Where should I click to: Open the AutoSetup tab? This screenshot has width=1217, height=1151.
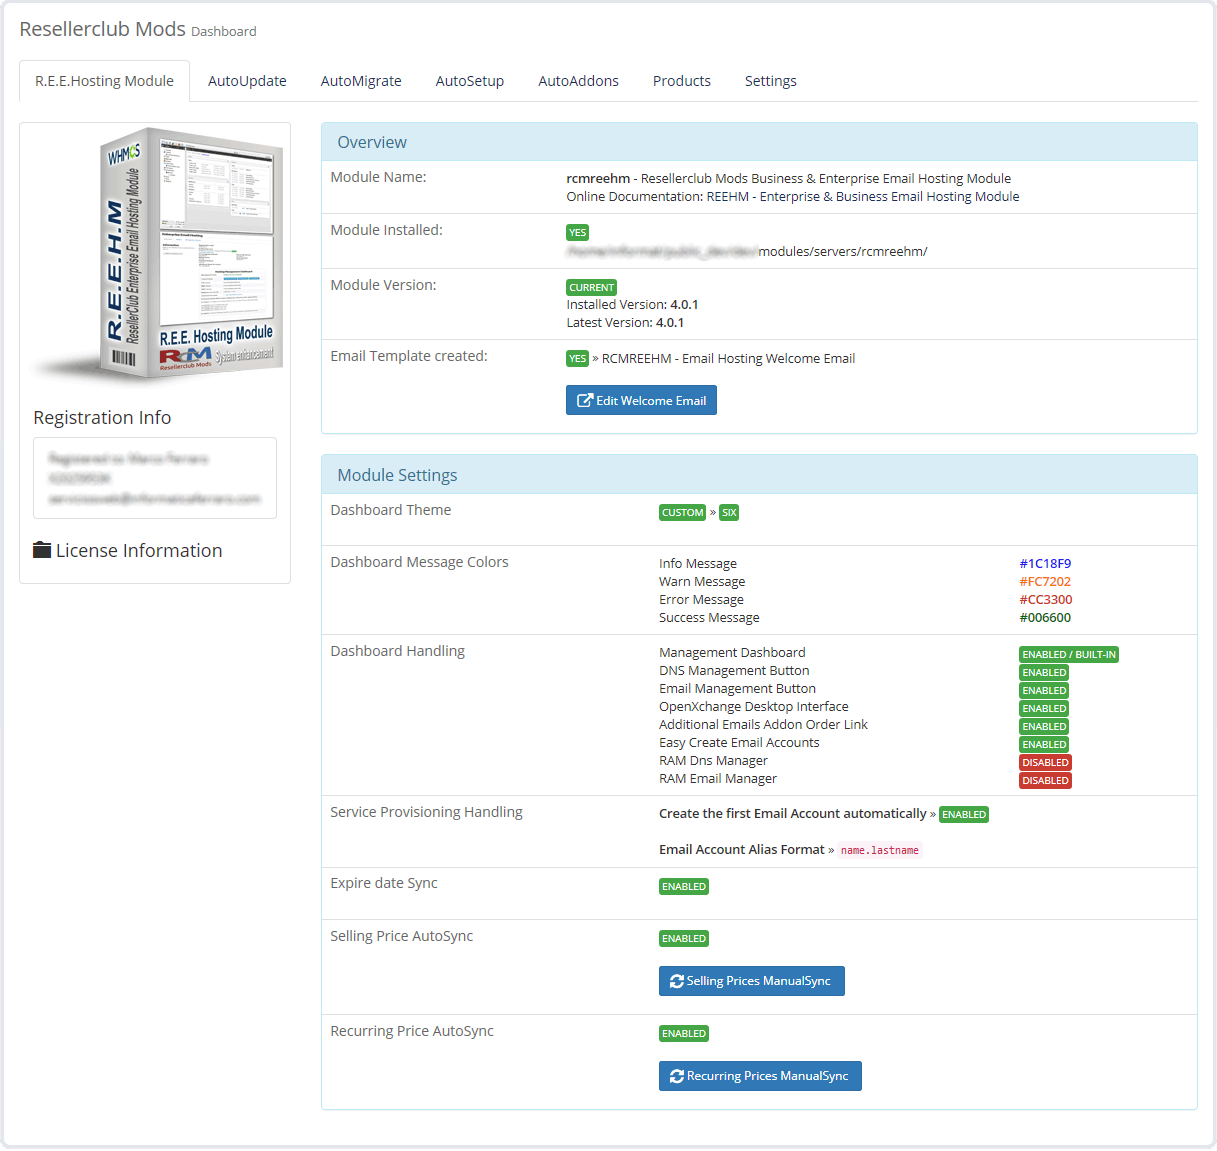click(x=470, y=81)
